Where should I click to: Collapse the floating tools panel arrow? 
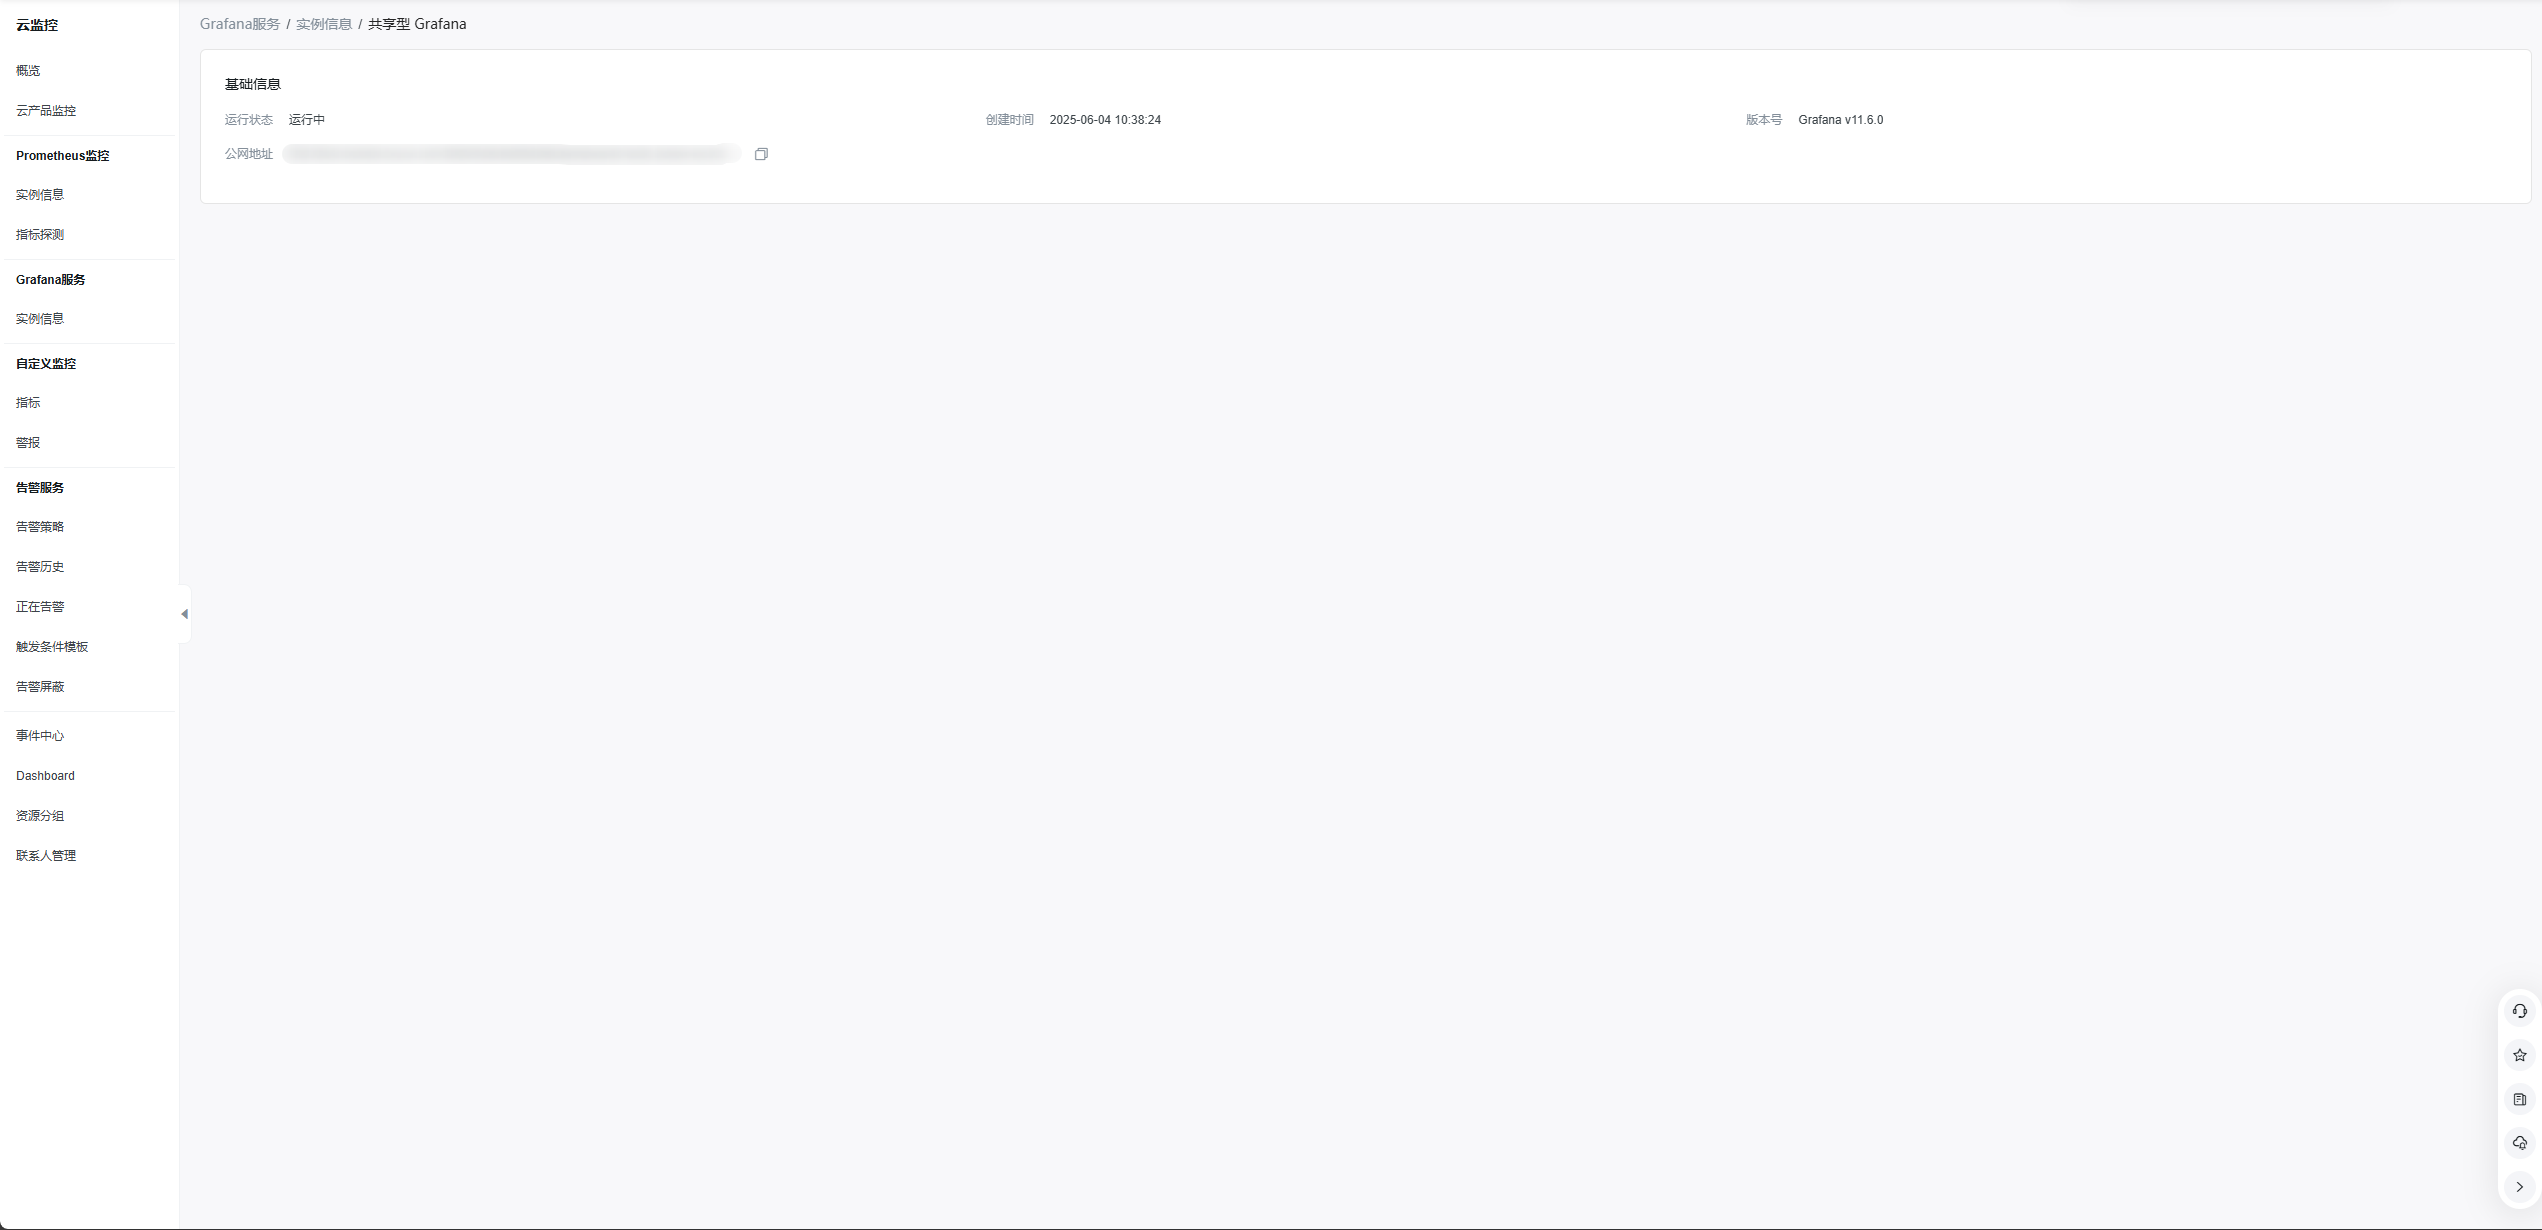click(2519, 1187)
